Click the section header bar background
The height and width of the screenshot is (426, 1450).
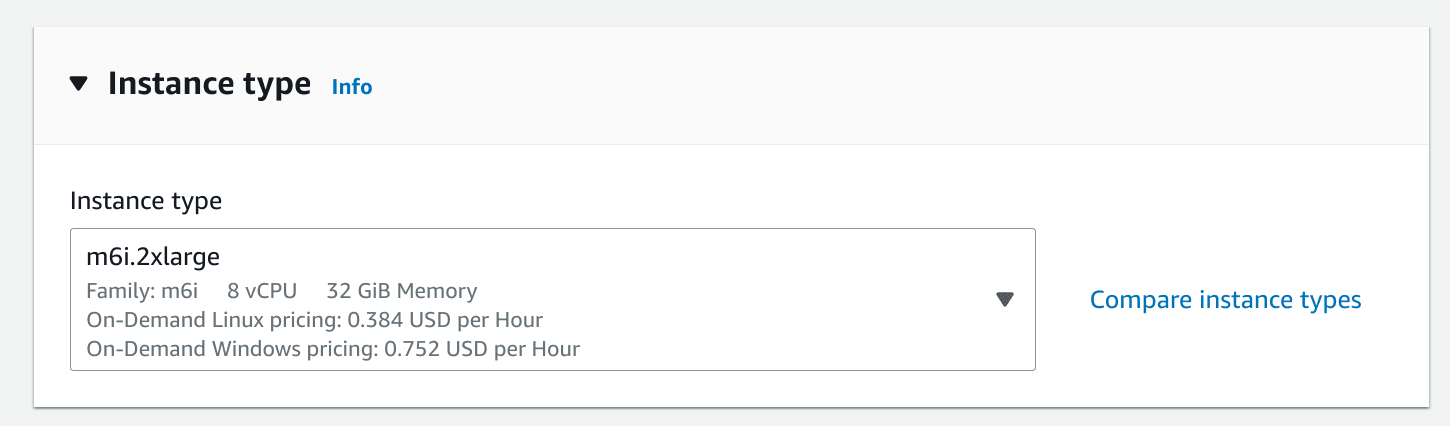[900, 86]
